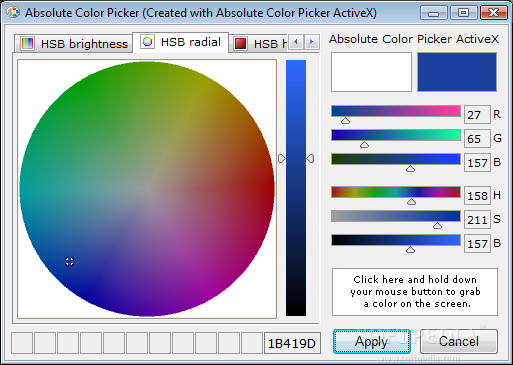
Task: Click the blue RGB channel slider
Action: (x=396, y=159)
